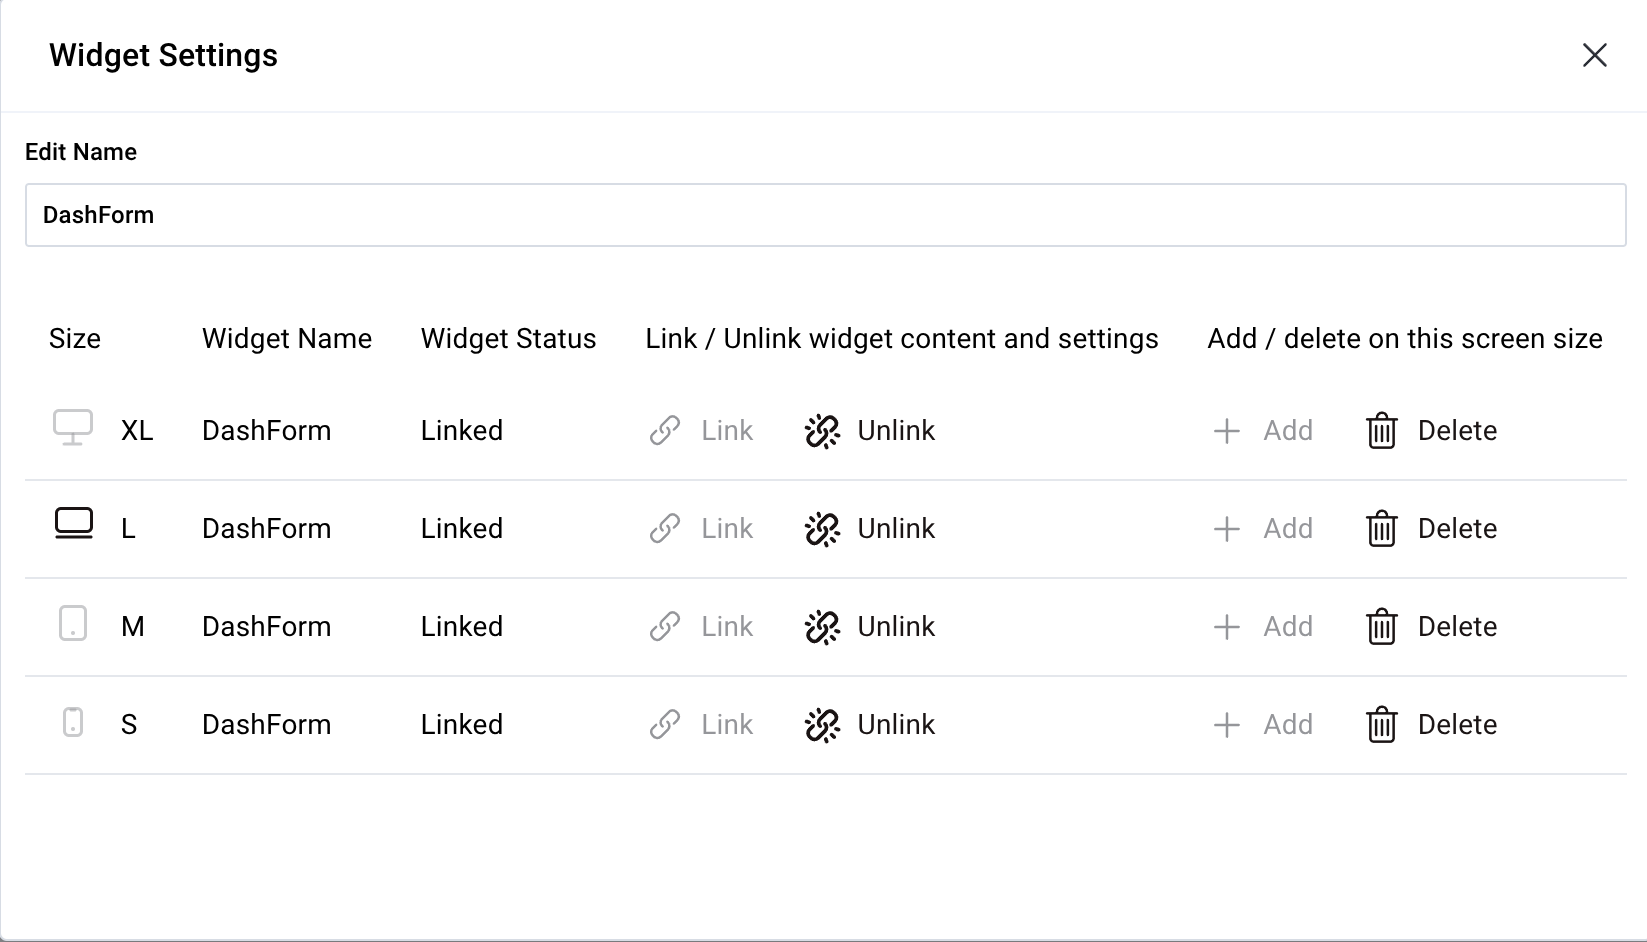Screen dimensions: 1647x942
Task: Click the trash icon for the L row
Action: [x=1382, y=528]
